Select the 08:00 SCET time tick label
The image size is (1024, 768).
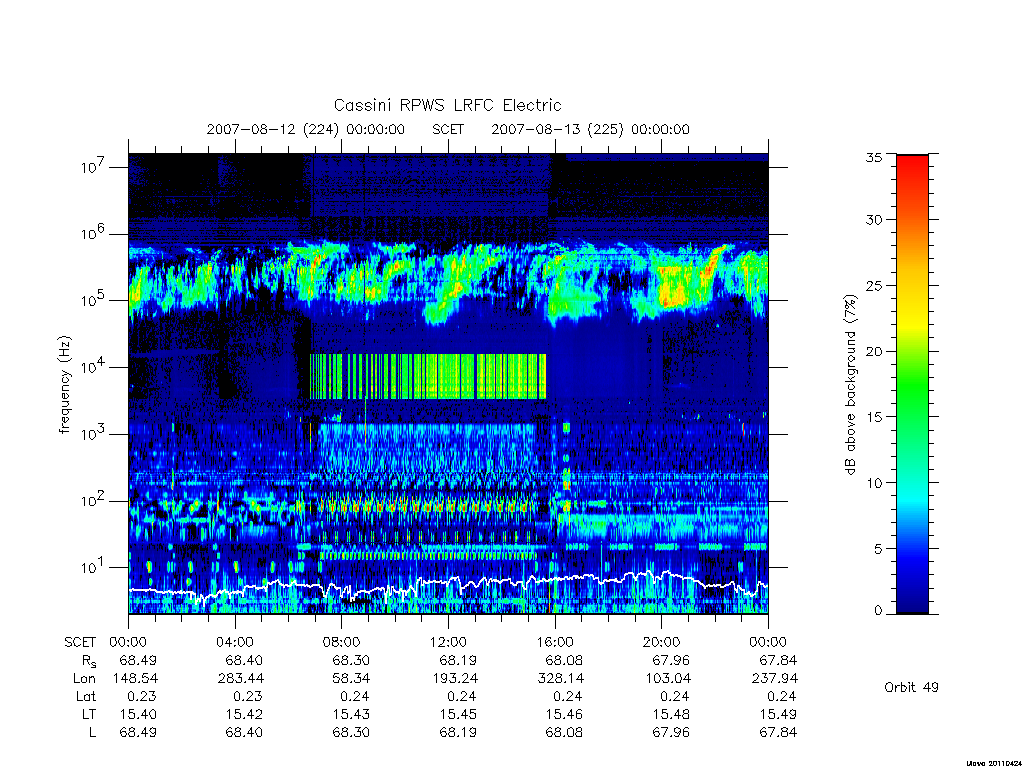341,642
